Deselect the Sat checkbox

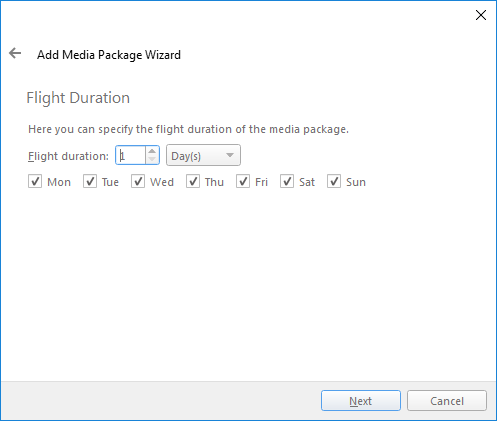point(287,182)
